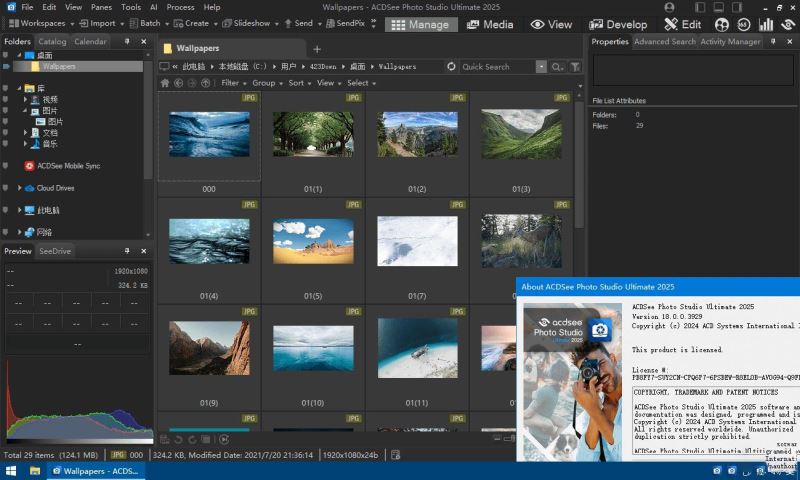Viewport: 800px width, 480px height.
Task: Open 365 mode icon in toolbar
Action: pos(743,24)
